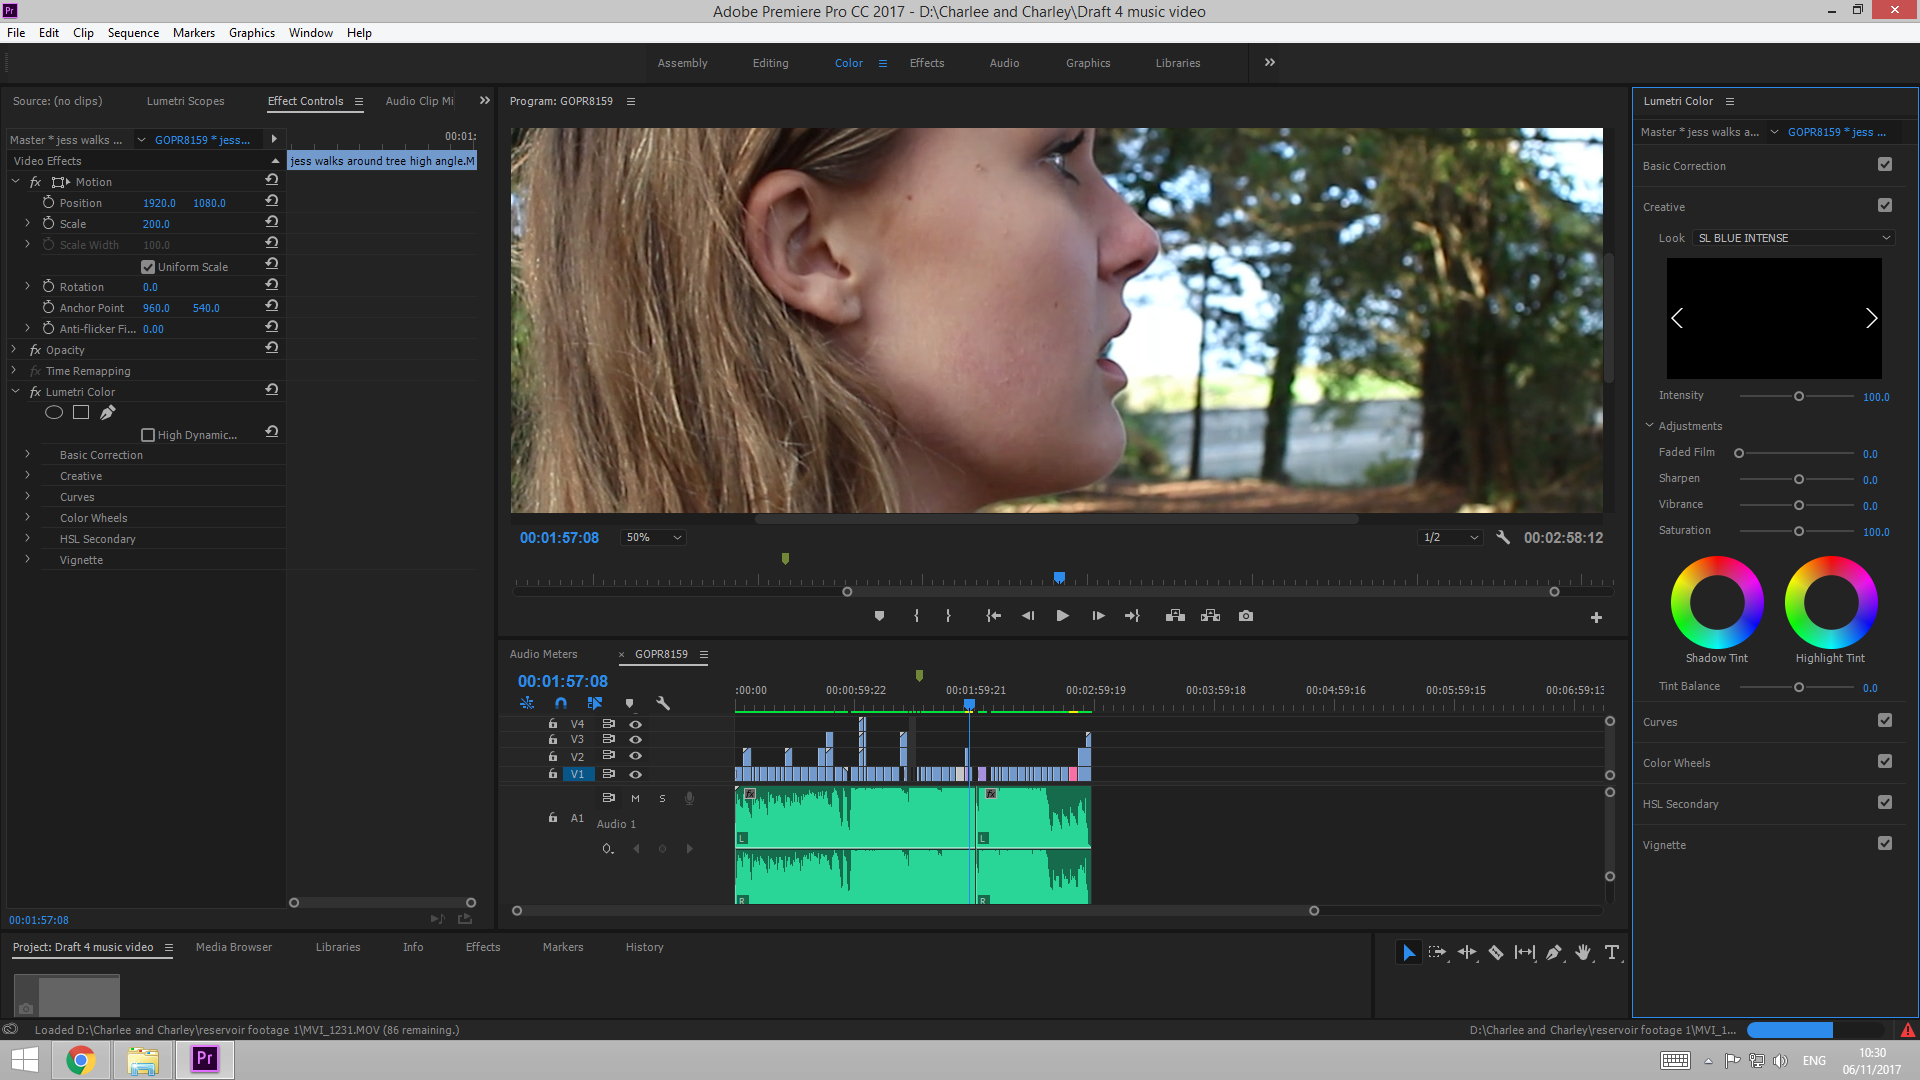Expand Color Wheels in Effect Controls
Viewport: 1920px width, 1080px height.
click(28, 518)
